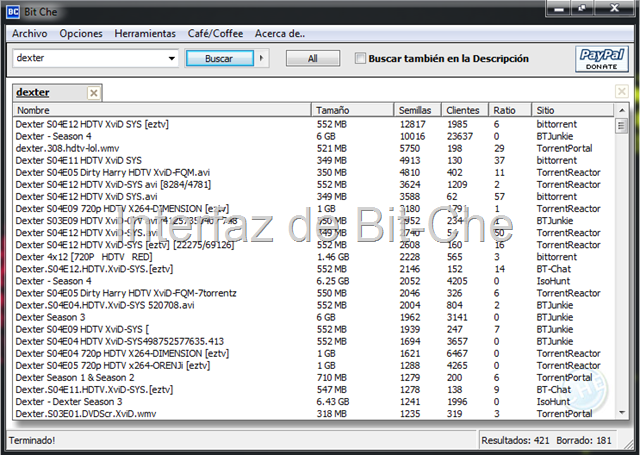This screenshot has width=640, height=455.
Task: Click the Bit Che app icon in title bar
Action: coord(13,12)
